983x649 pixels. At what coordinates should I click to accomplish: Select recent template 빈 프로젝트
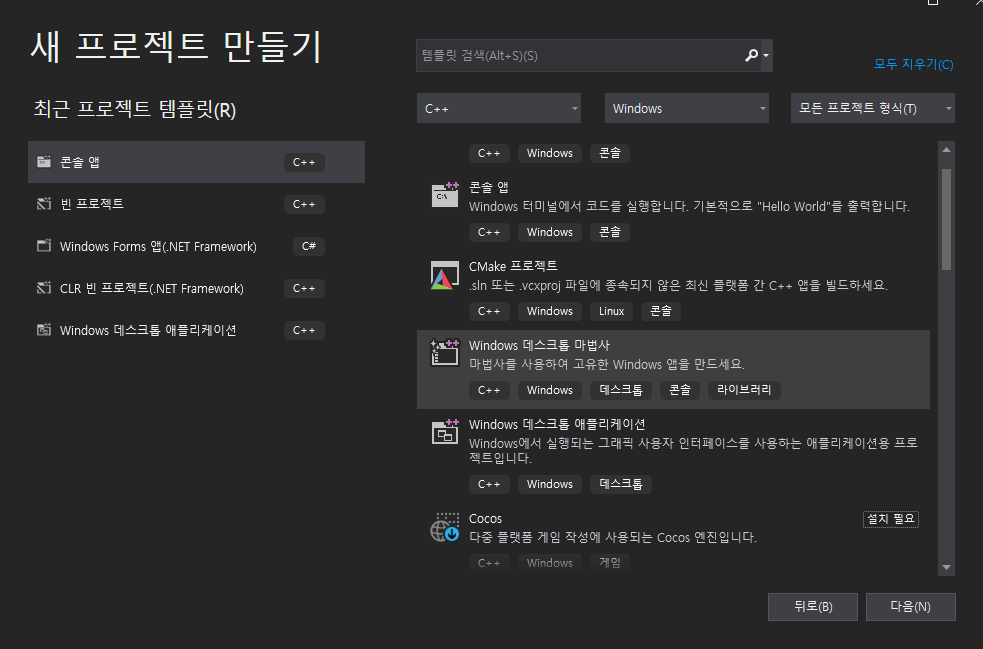pyautogui.click(x=196, y=204)
